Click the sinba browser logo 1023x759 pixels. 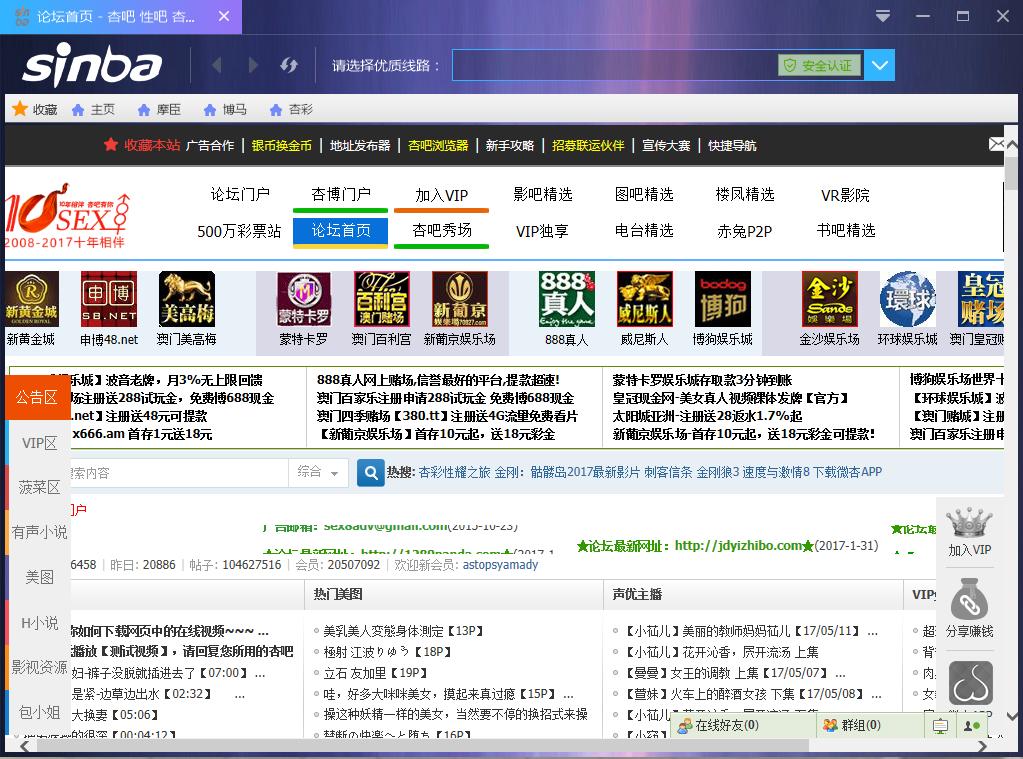91,64
